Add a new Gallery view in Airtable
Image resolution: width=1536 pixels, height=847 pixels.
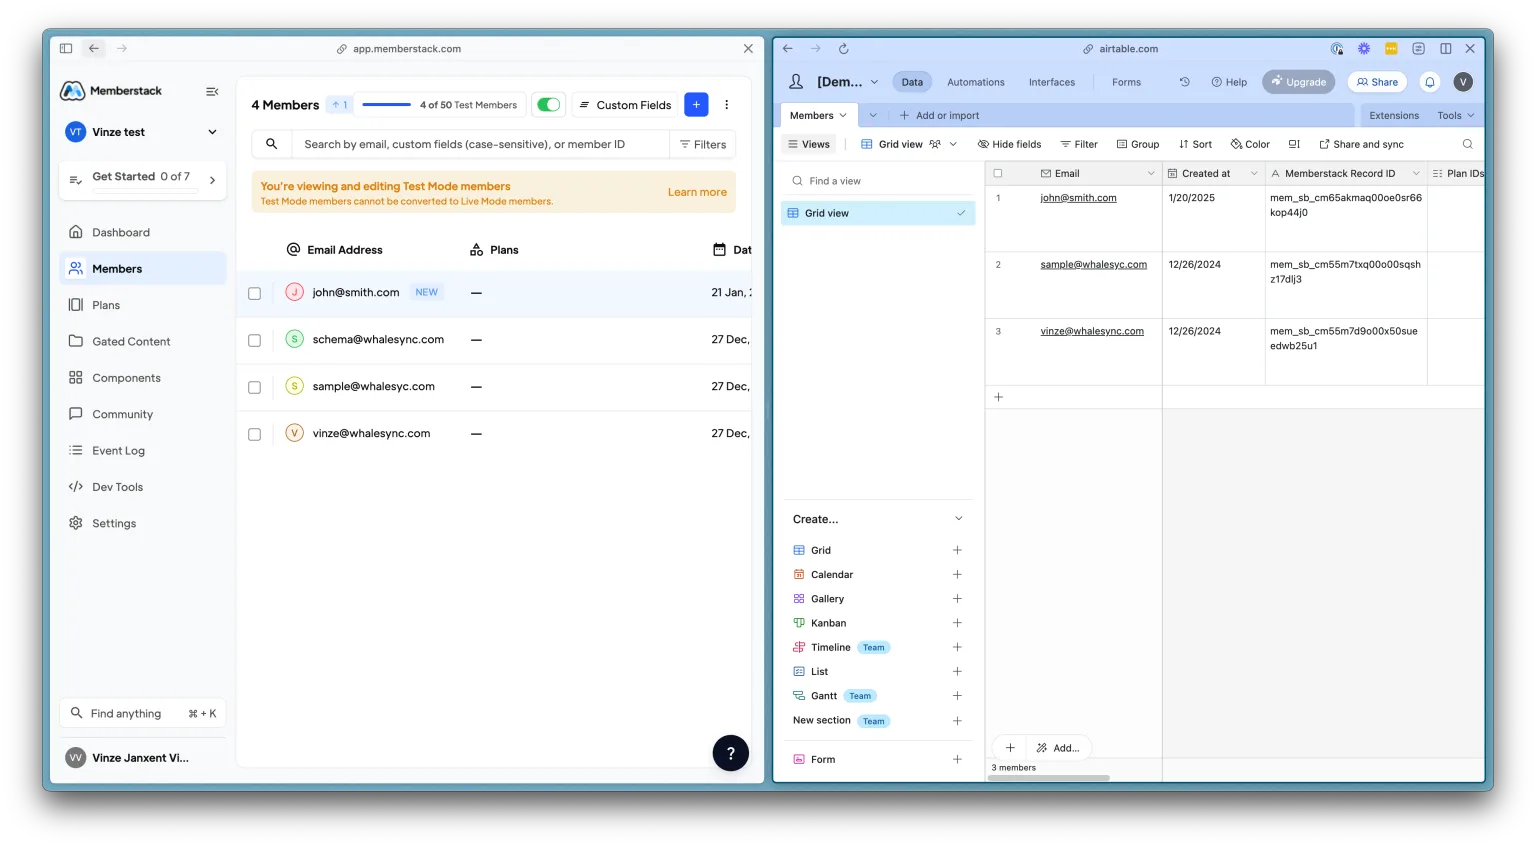click(957, 599)
